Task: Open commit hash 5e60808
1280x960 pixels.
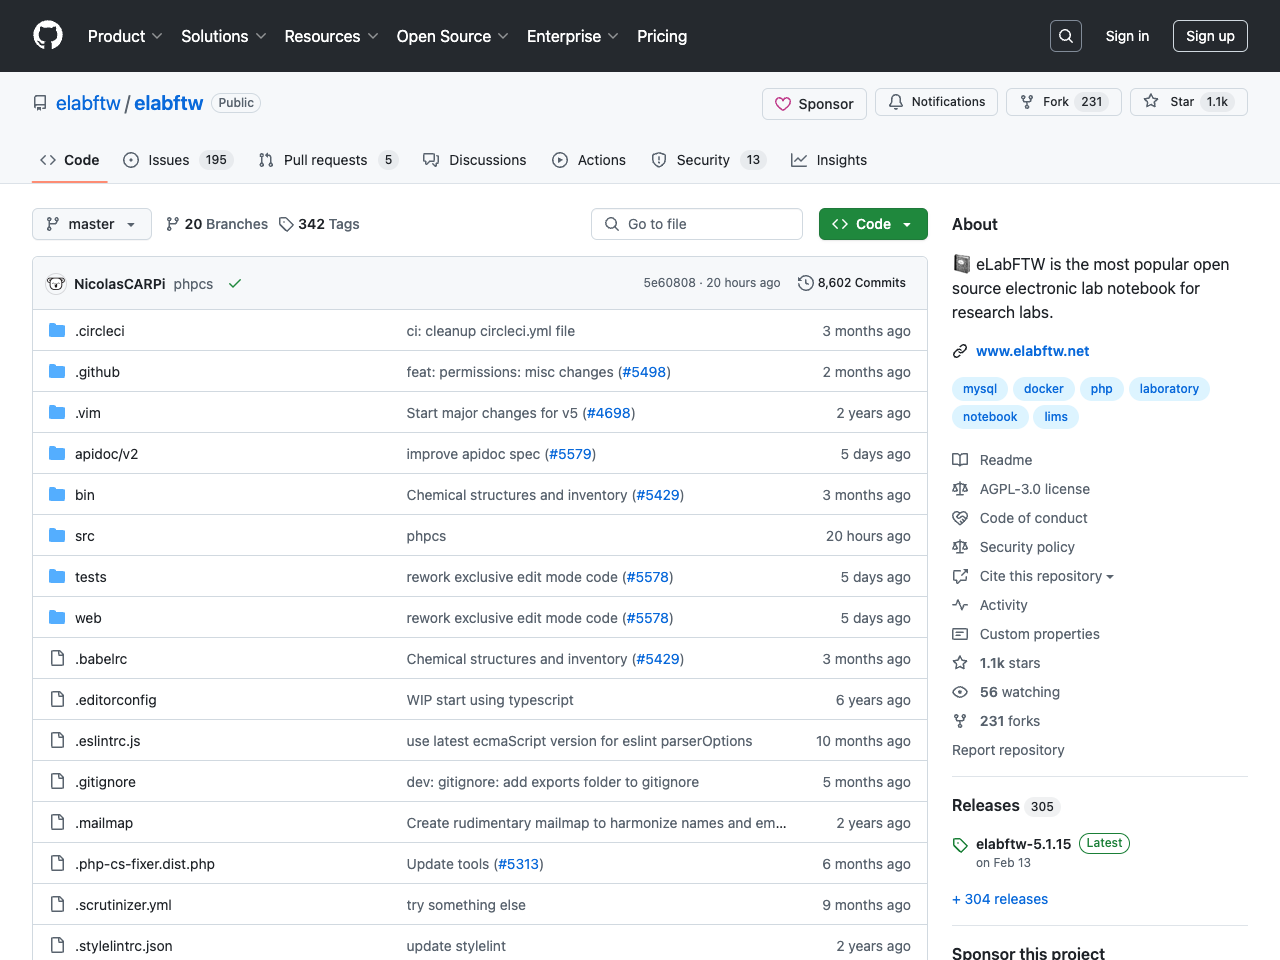Action: pyautogui.click(x=669, y=283)
